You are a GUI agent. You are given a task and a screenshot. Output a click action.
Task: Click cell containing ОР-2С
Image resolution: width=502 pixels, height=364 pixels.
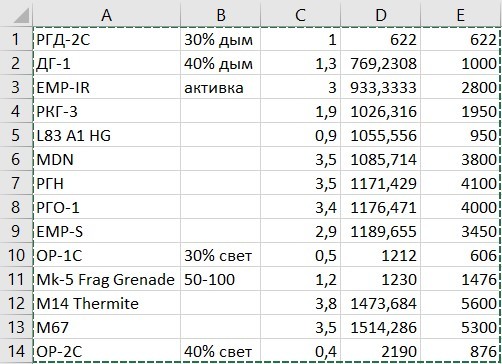pyautogui.click(x=107, y=351)
